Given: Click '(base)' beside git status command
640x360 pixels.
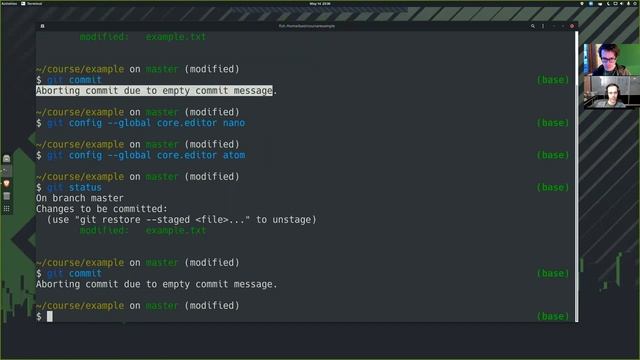Looking at the screenshot, I should [553, 187].
